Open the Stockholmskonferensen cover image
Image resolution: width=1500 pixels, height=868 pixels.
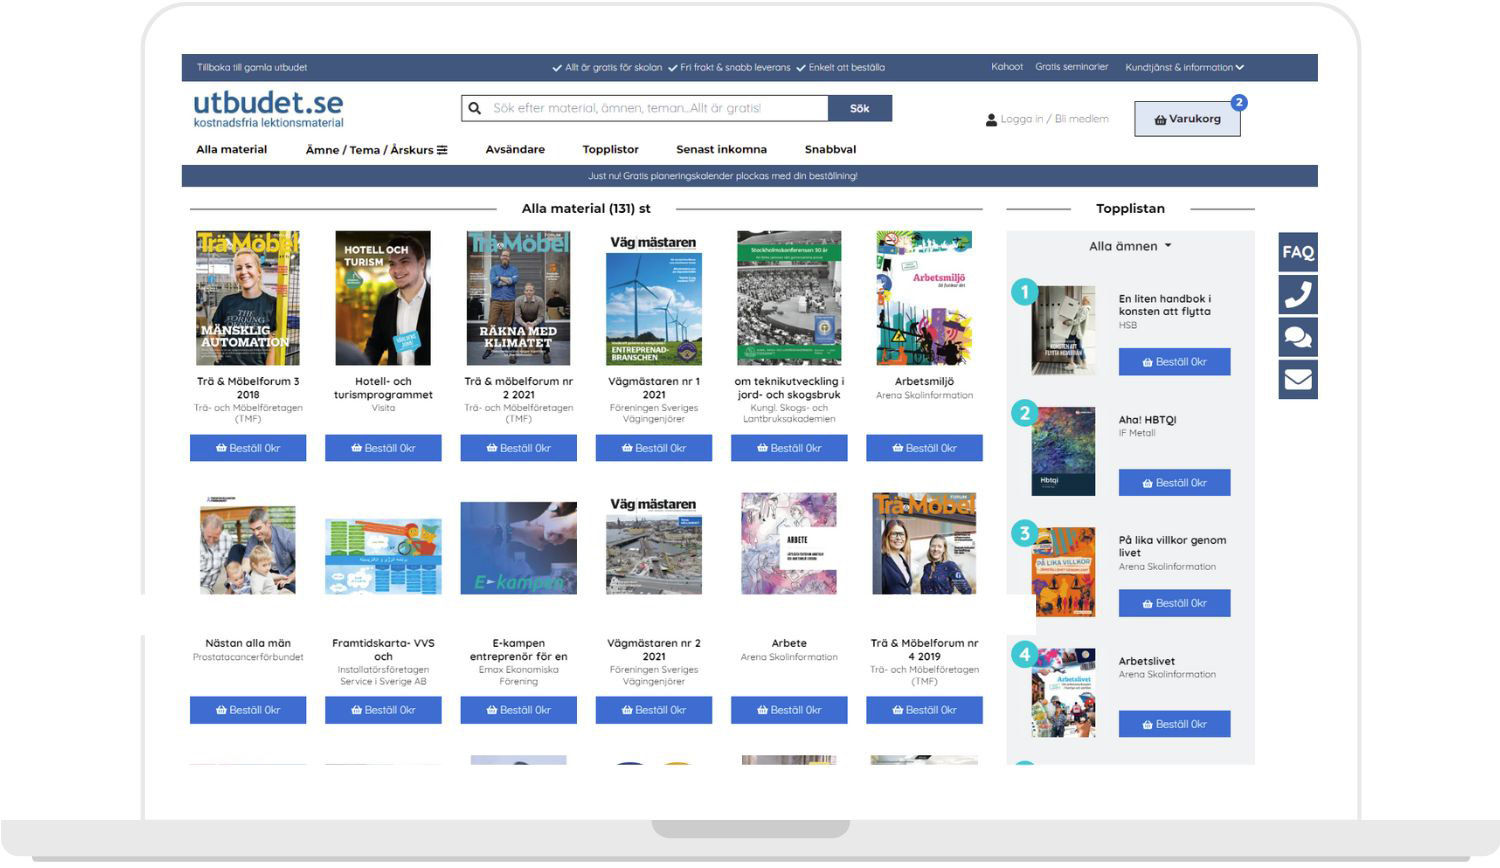click(789, 298)
